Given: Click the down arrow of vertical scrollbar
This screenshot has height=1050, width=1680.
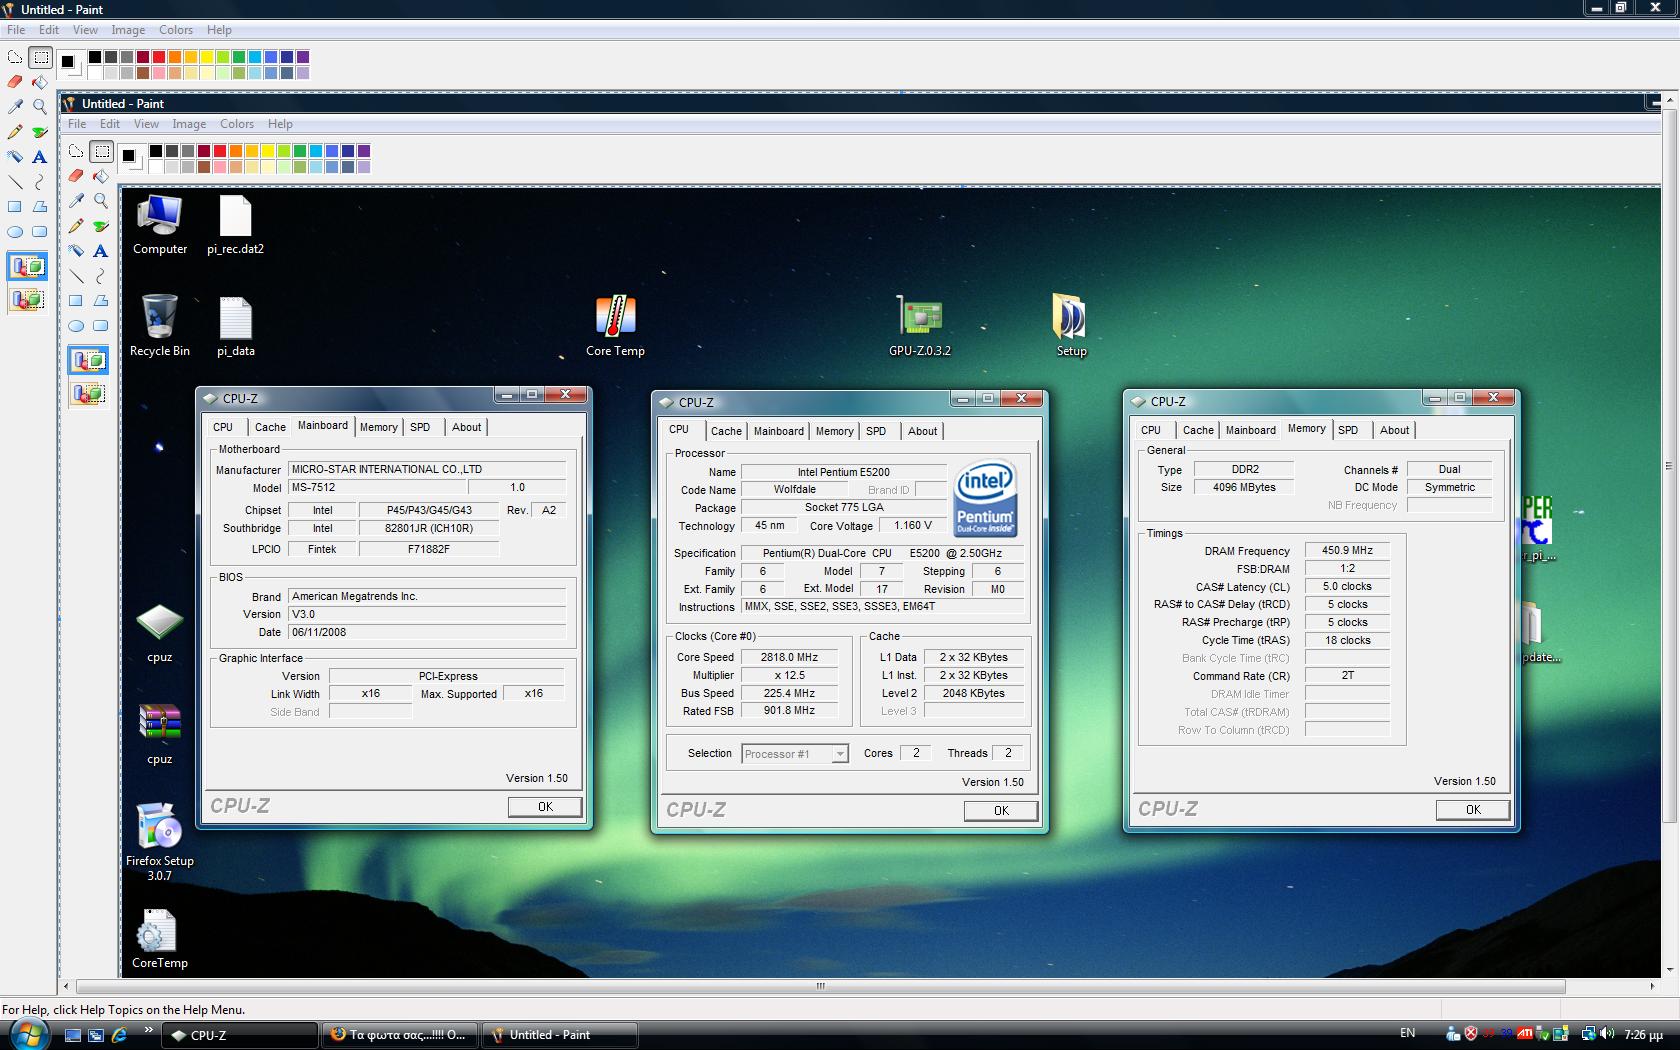Looking at the screenshot, I should [1669, 969].
